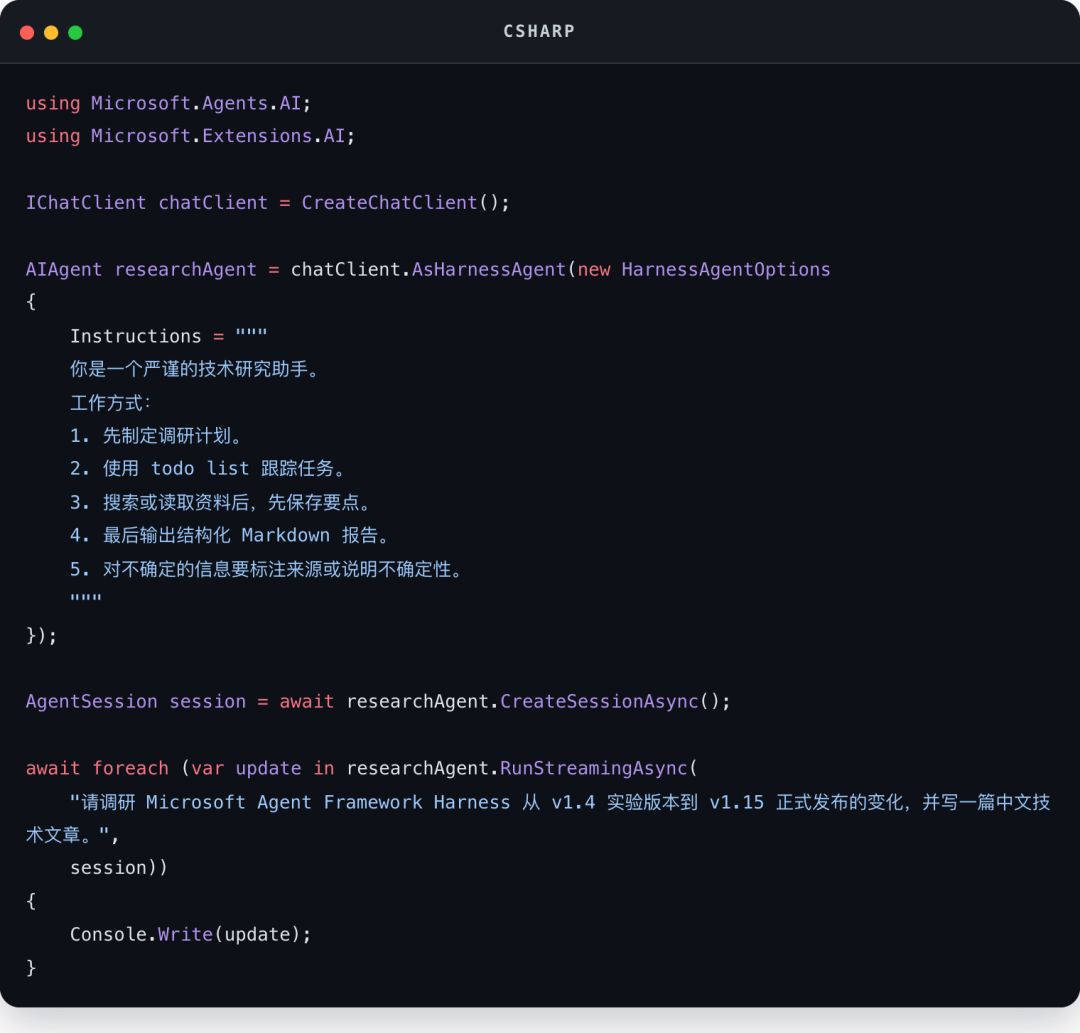Click the CSHARP title label
Screen dimensions: 1080x1033
pos(539,32)
